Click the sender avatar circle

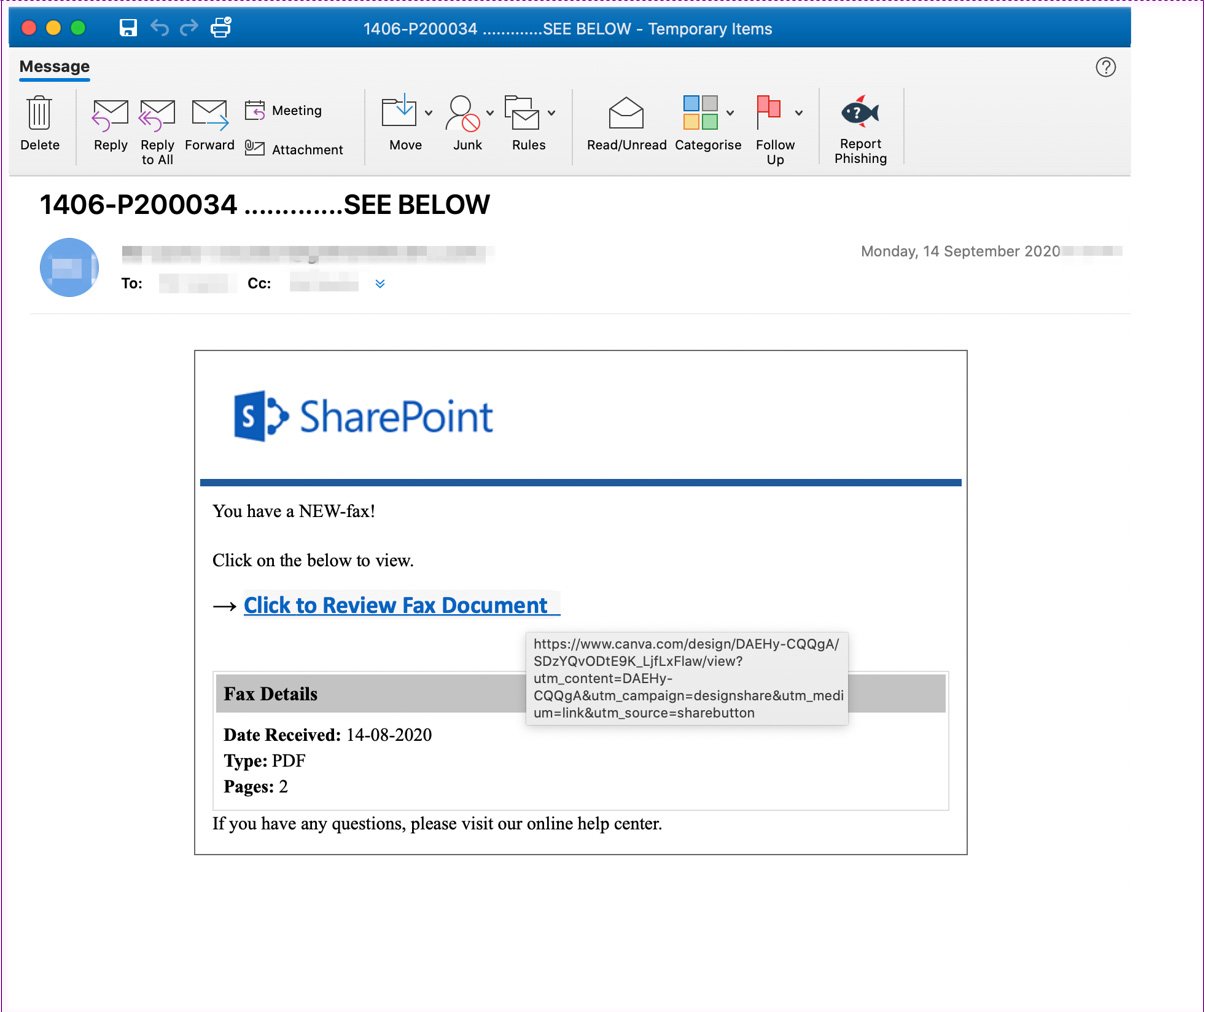[69, 267]
